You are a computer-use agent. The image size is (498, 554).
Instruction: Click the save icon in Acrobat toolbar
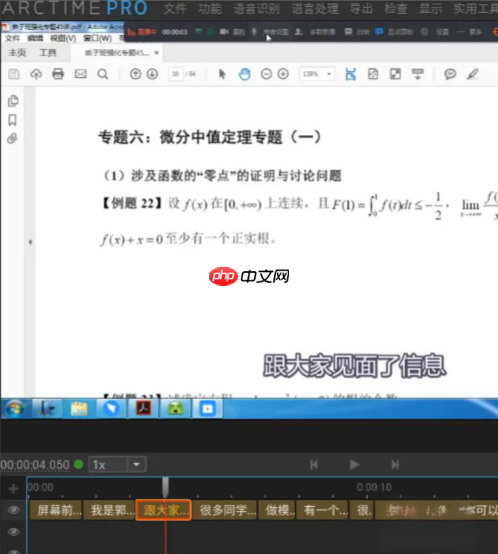pyautogui.click(x=14, y=74)
